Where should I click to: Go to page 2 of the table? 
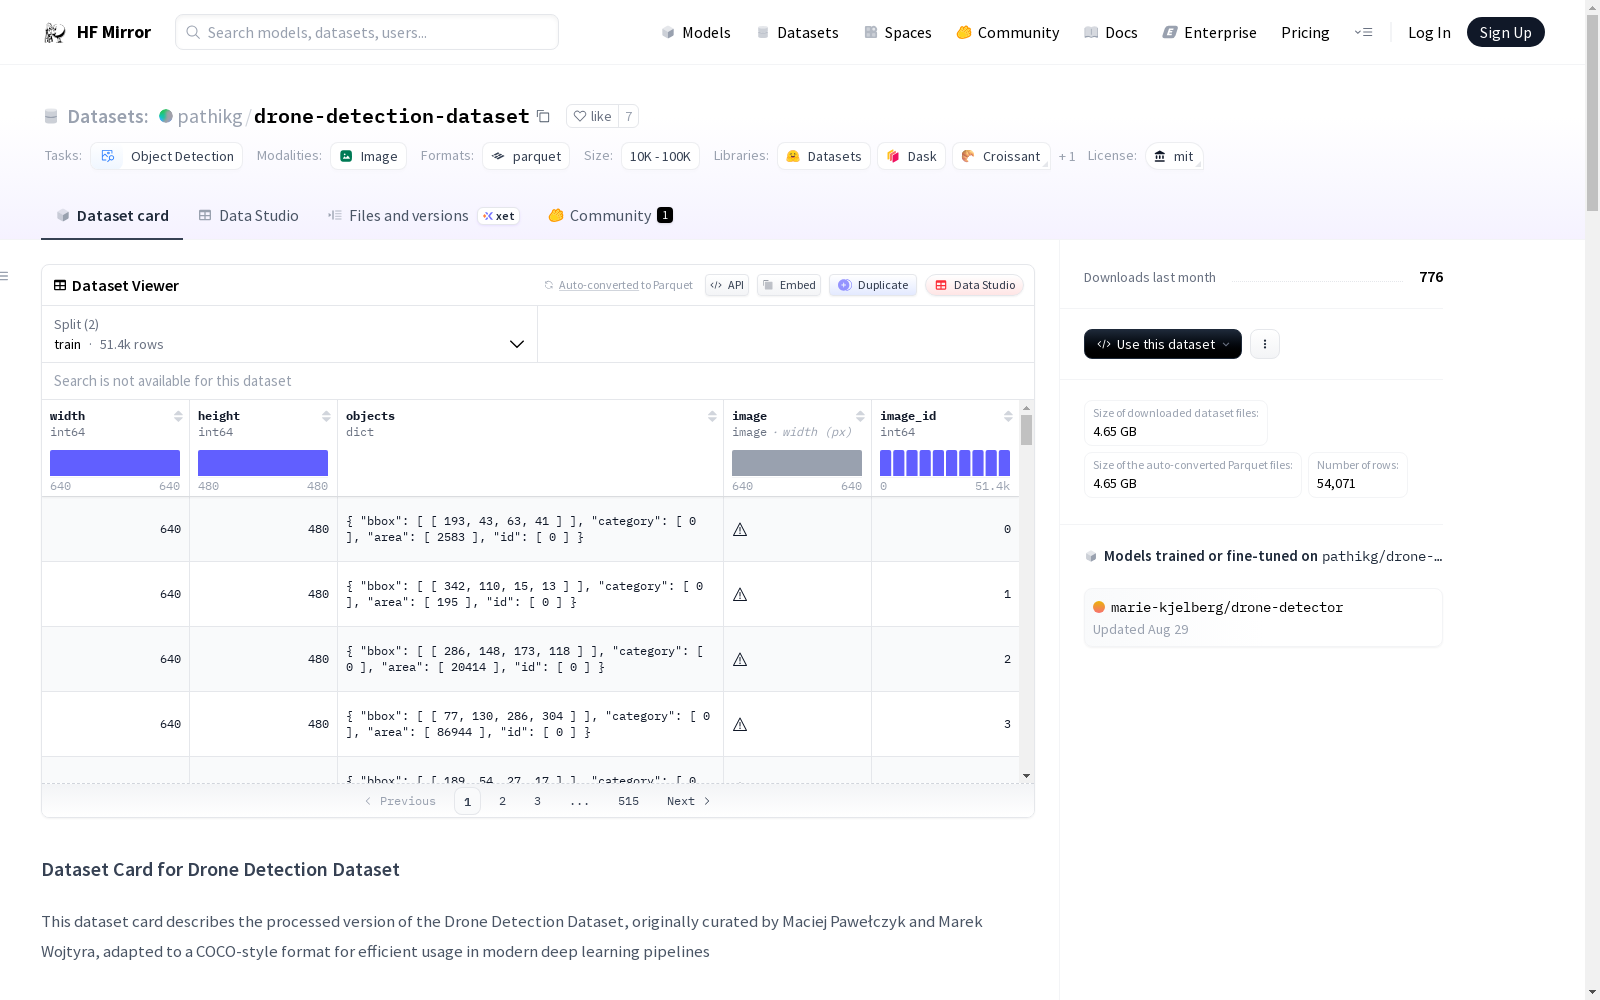[x=502, y=801]
